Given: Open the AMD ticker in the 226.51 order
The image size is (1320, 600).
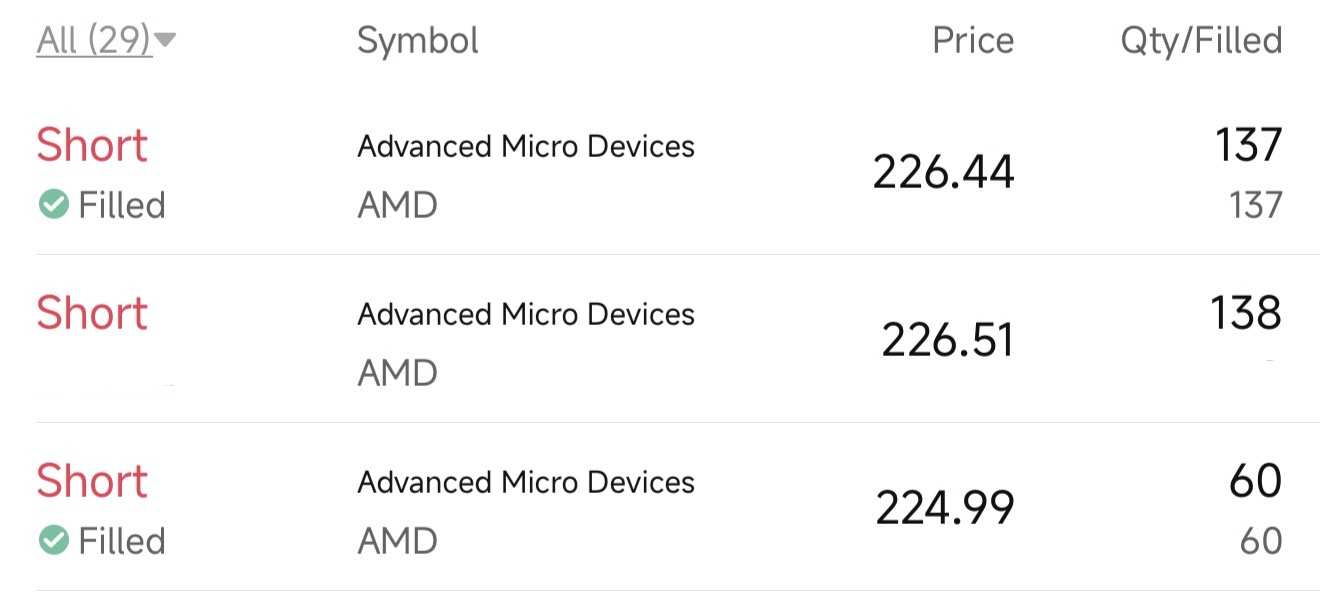Looking at the screenshot, I should click(x=397, y=373).
